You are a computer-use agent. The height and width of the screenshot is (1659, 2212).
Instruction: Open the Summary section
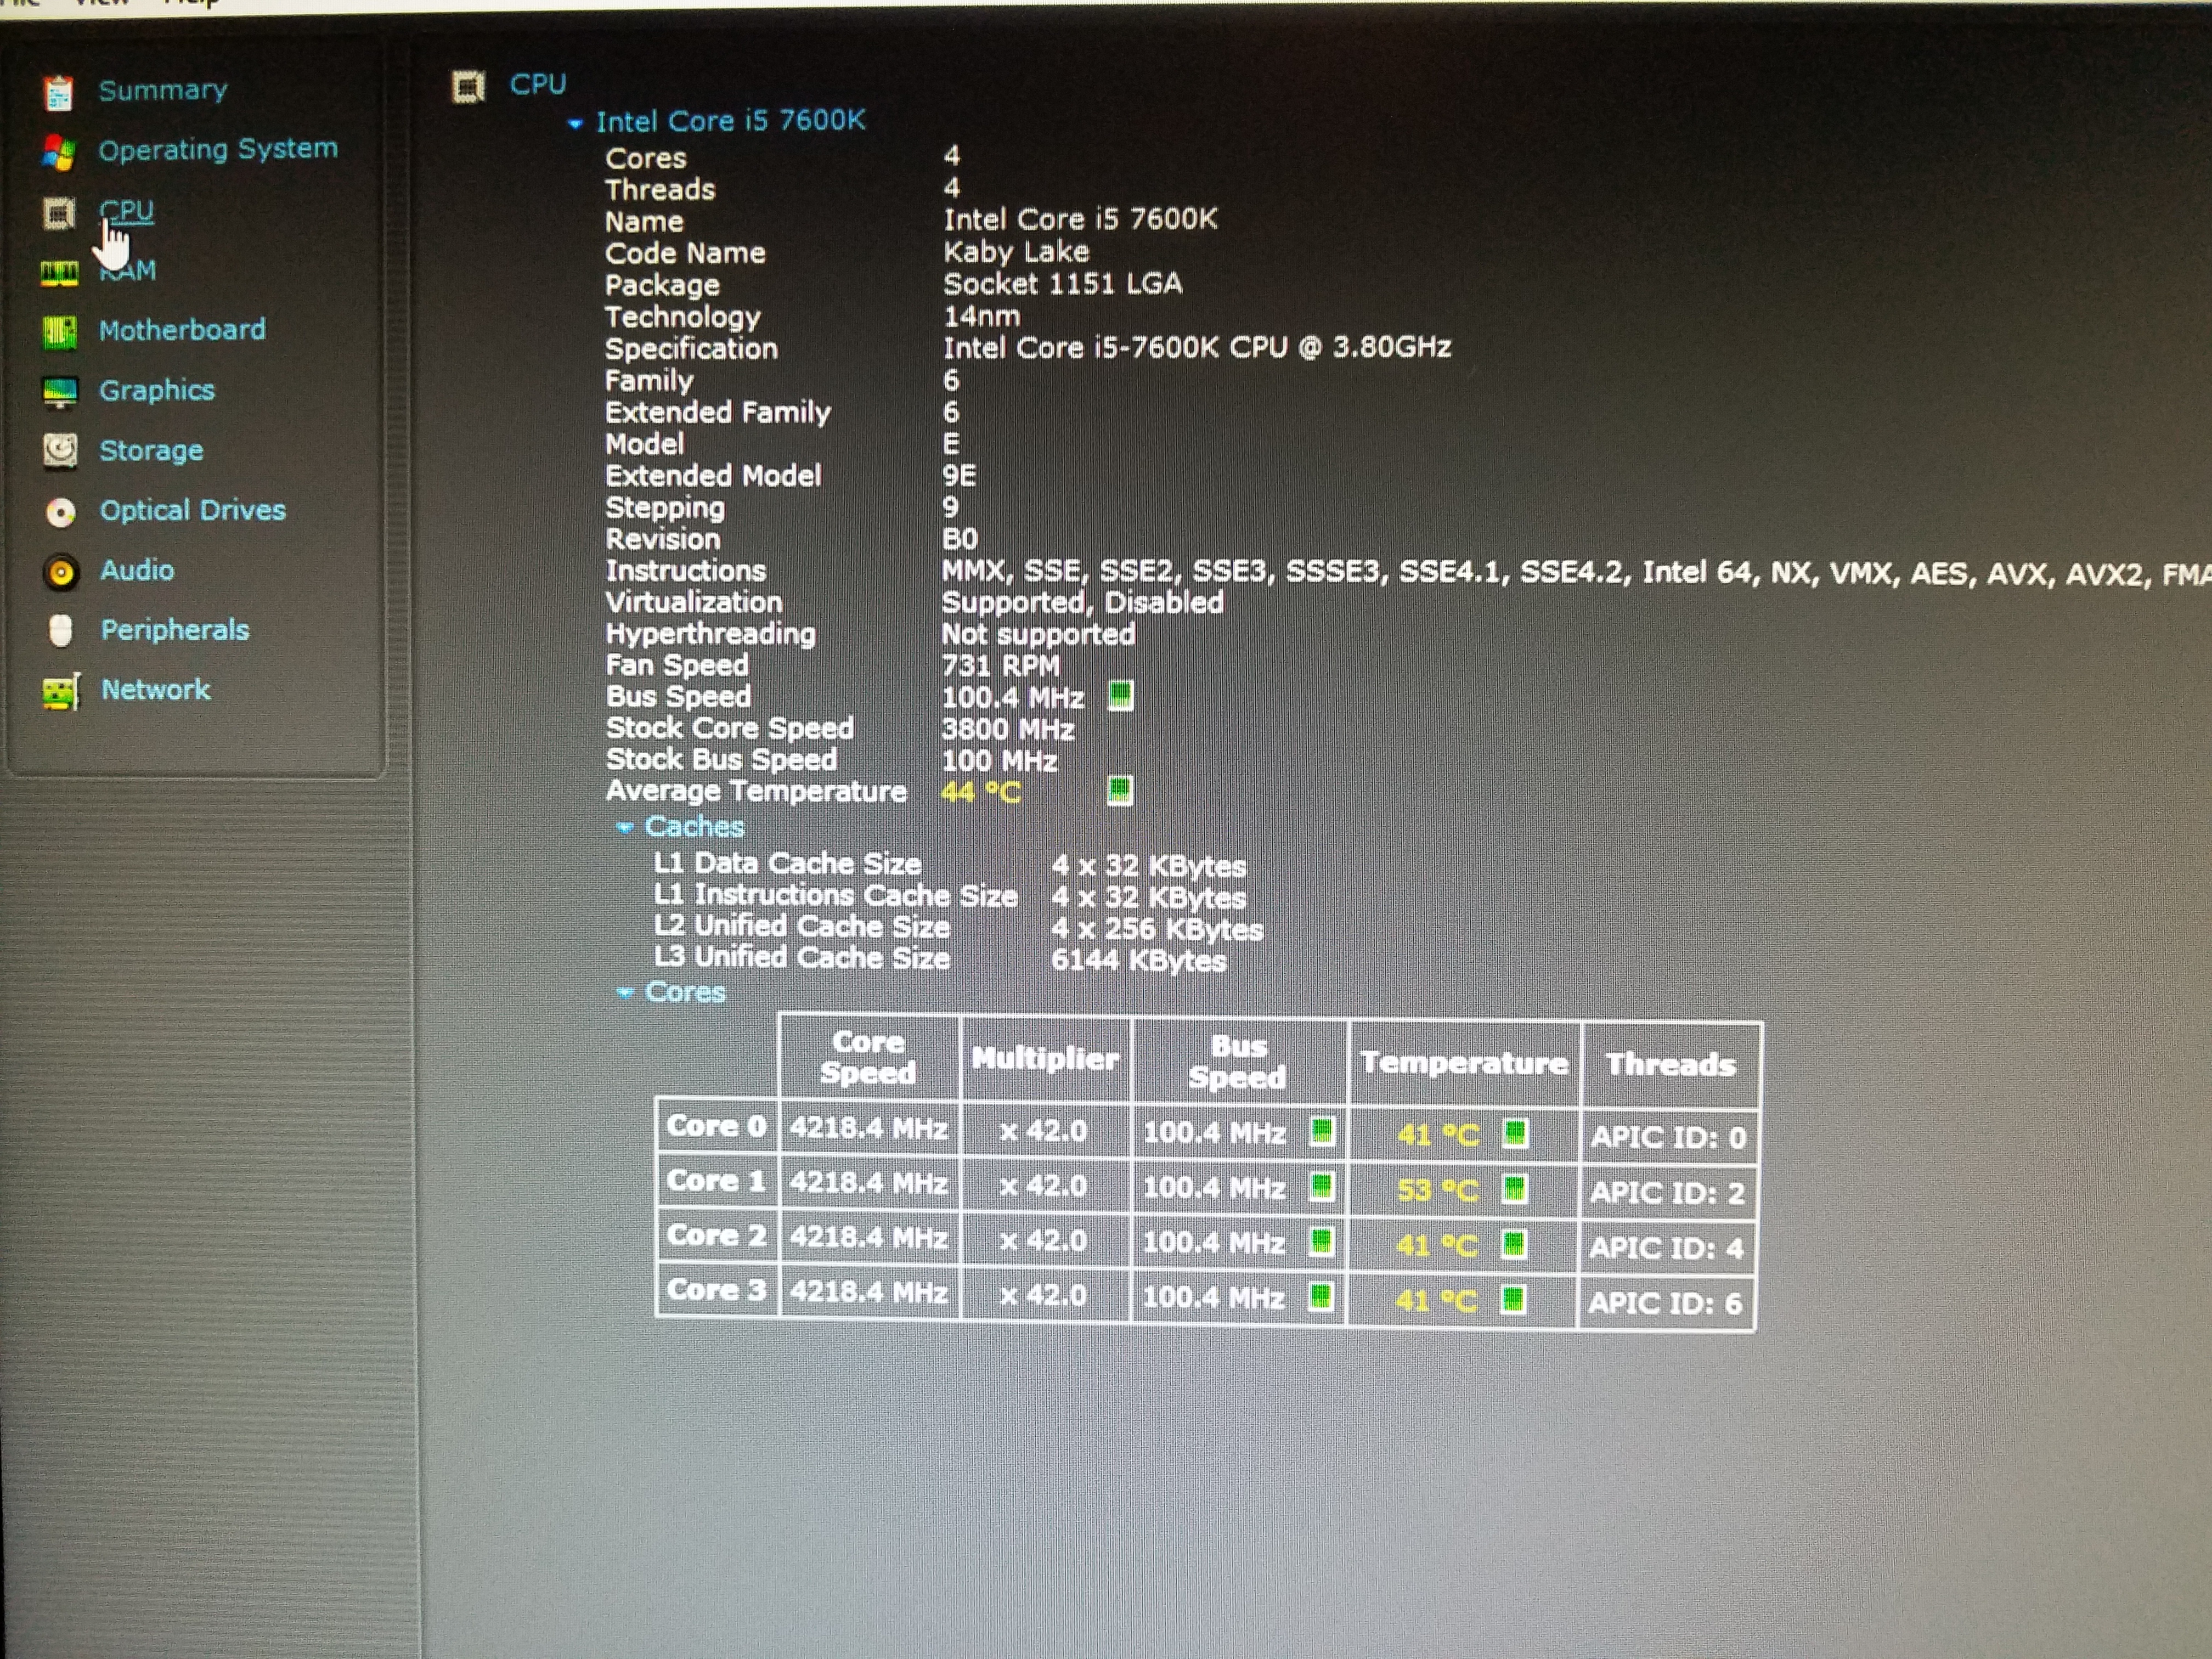click(x=163, y=91)
